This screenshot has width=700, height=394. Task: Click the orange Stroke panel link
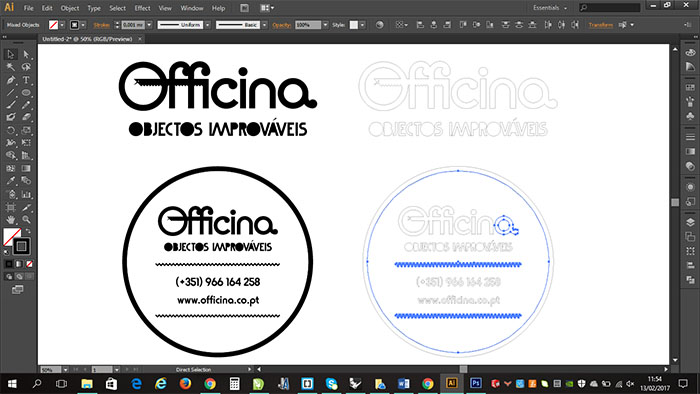102,25
